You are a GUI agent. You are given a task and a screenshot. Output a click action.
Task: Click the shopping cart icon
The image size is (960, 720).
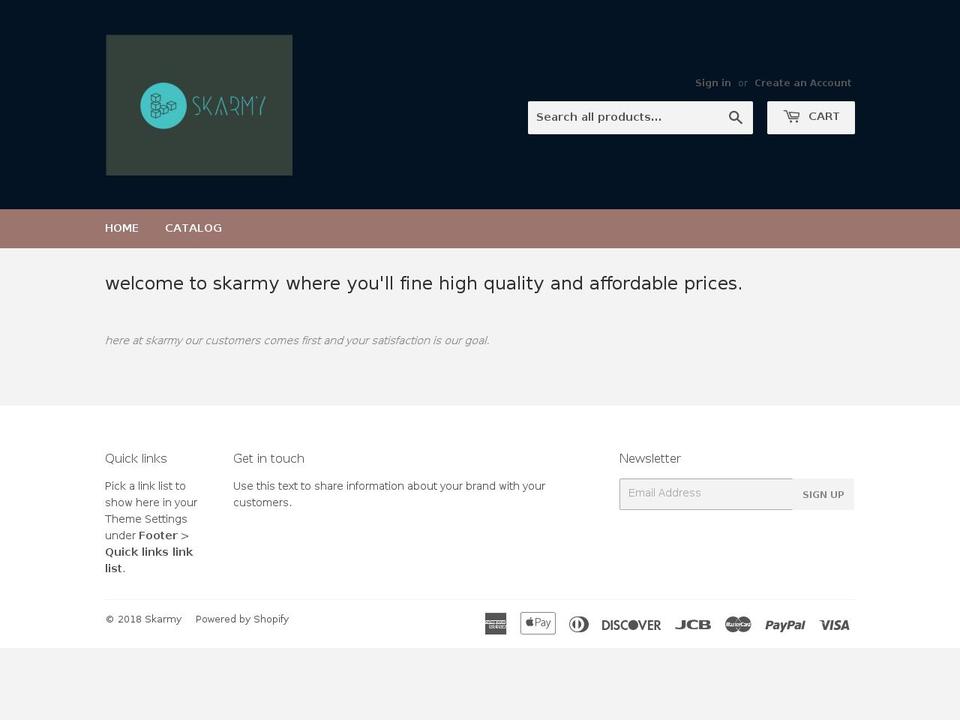792,116
